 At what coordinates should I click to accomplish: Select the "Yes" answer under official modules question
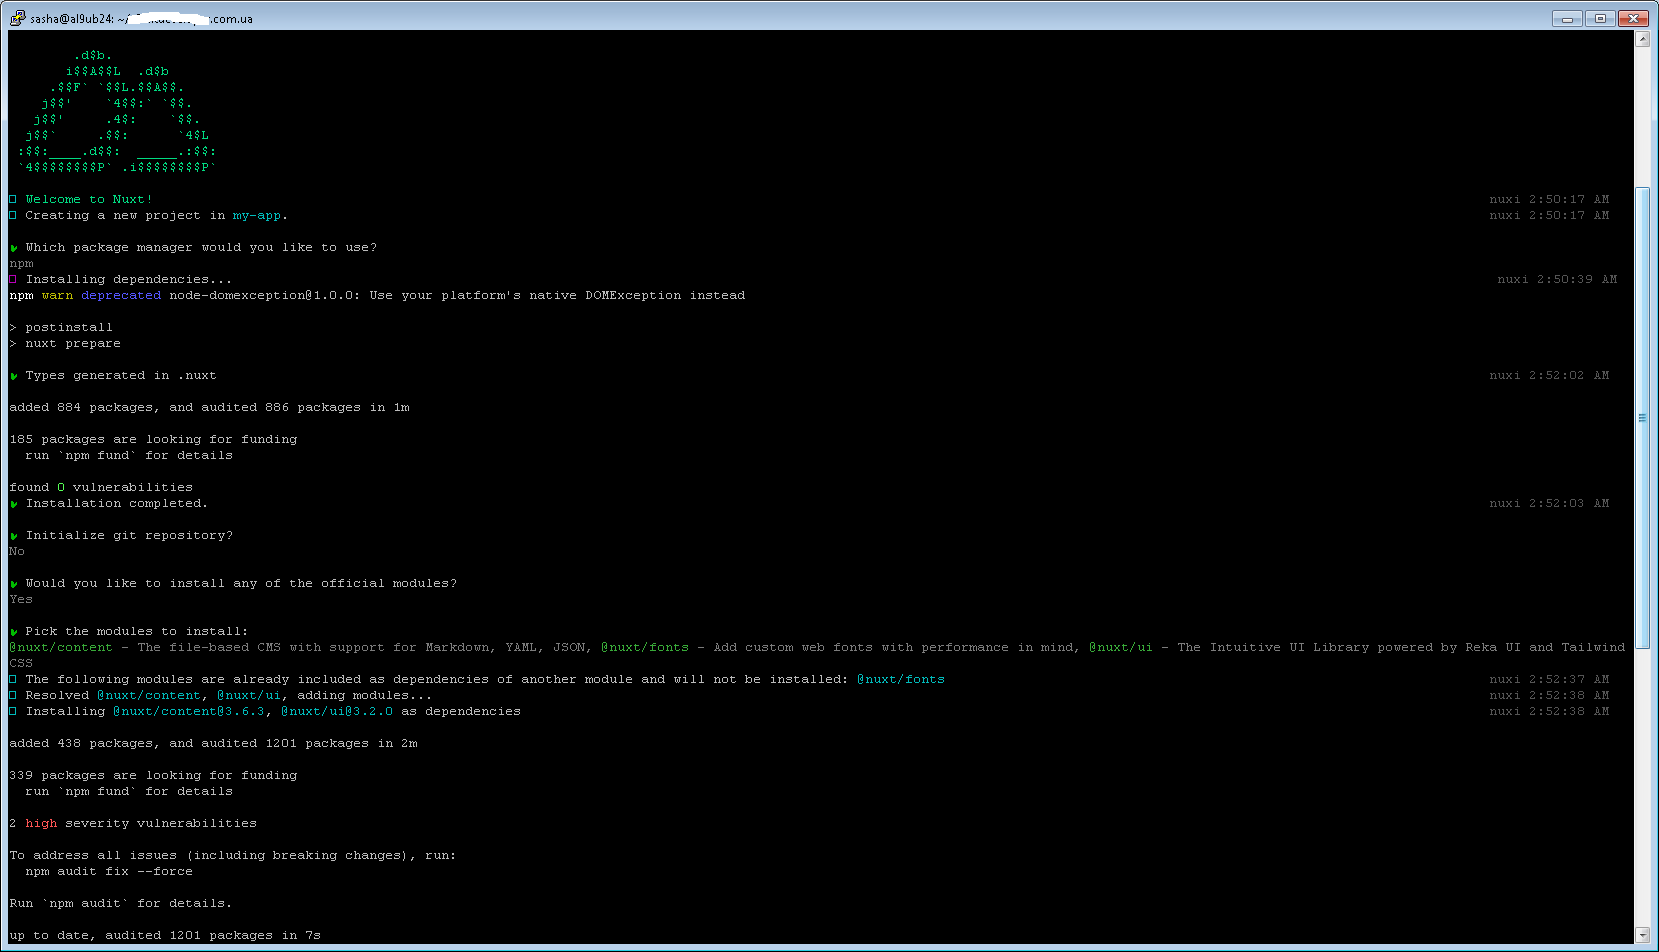coord(21,599)
